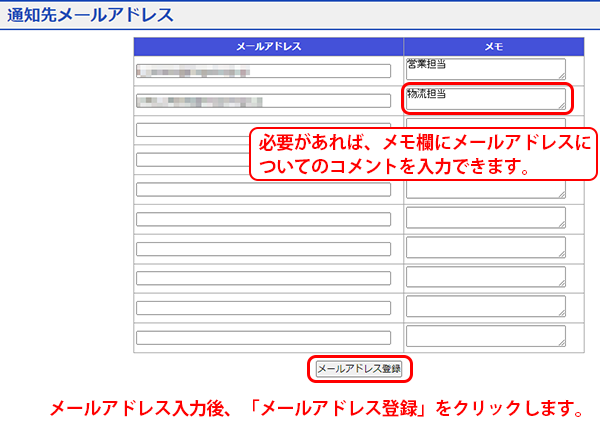Click the eighth row memo box
Image resolution: width=600 pixels, height=440 pixels.
click(485, 277)
